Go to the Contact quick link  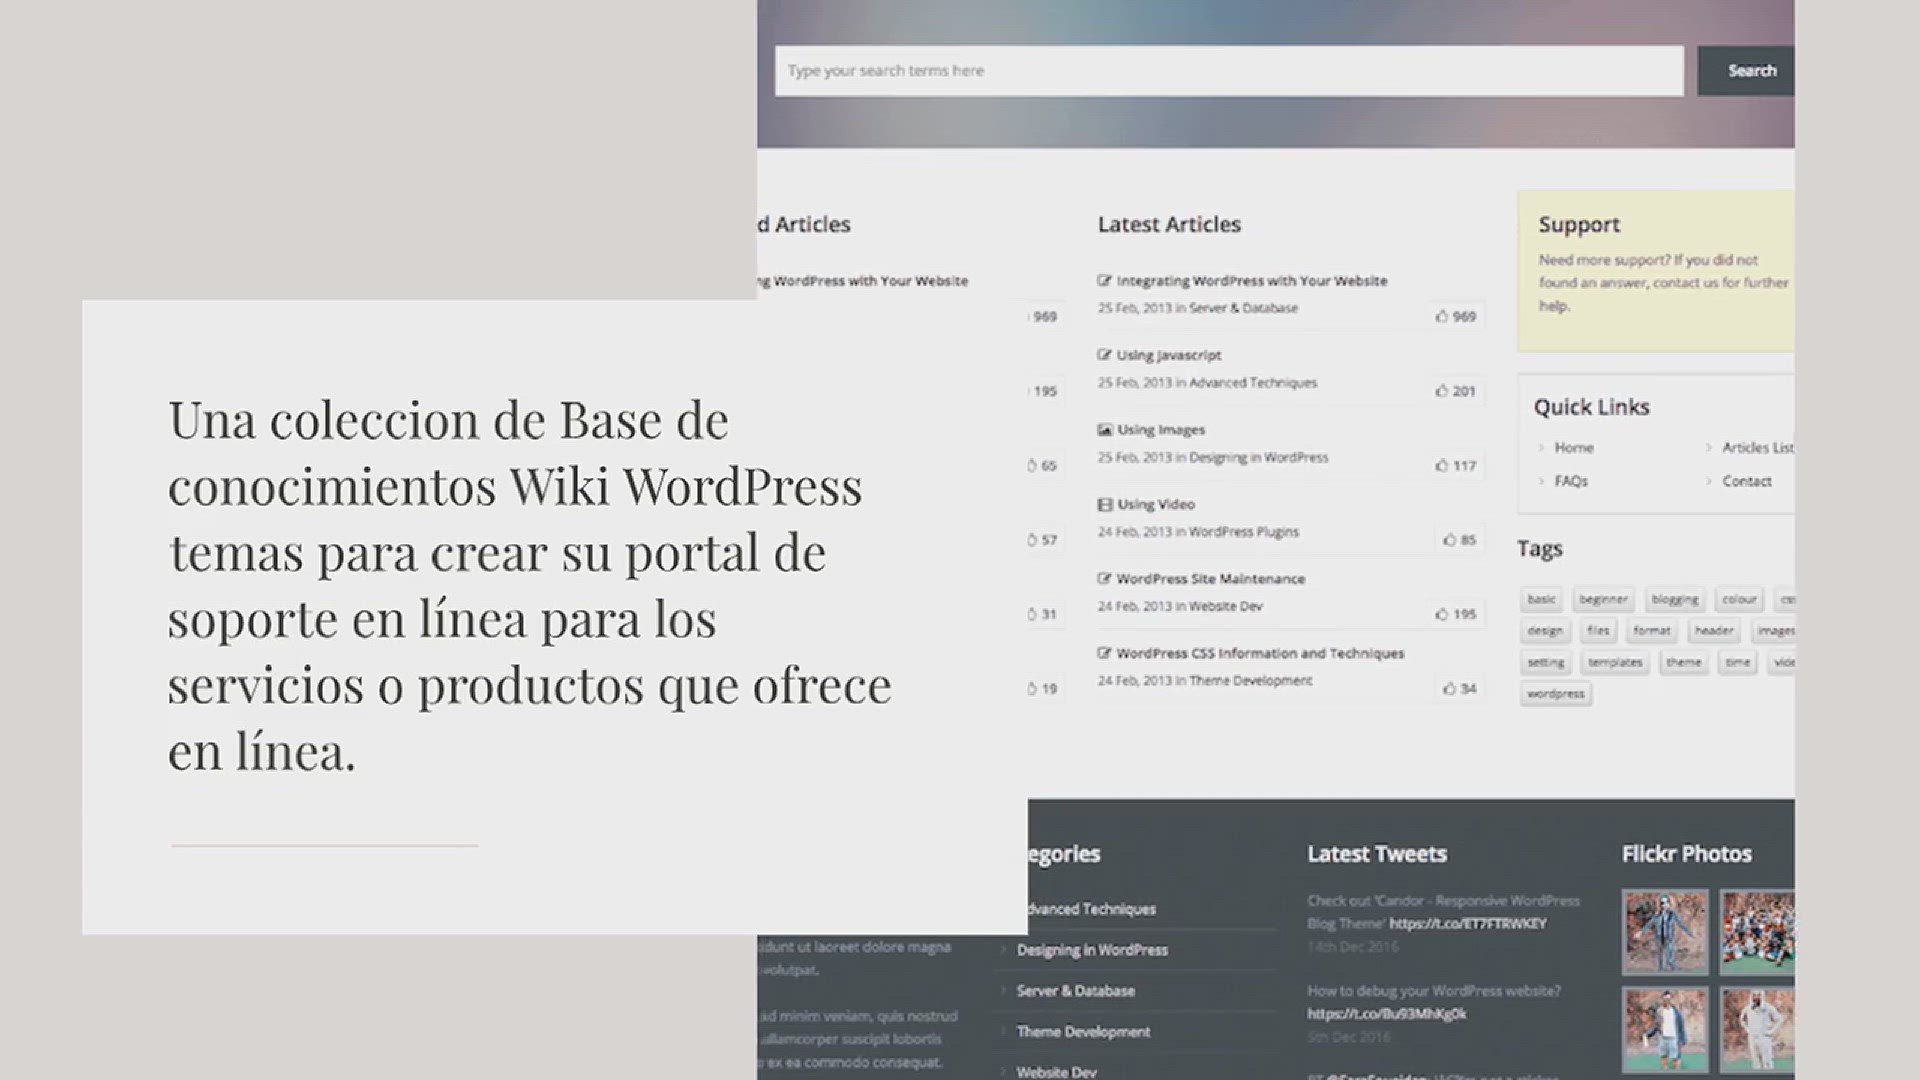pos(1746,481)
